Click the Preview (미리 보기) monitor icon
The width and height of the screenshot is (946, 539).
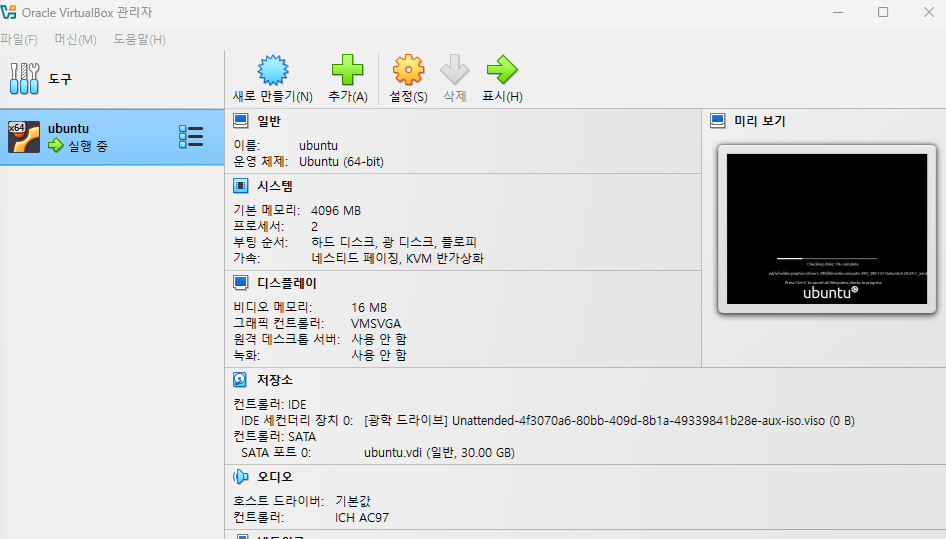pos(717,121)
